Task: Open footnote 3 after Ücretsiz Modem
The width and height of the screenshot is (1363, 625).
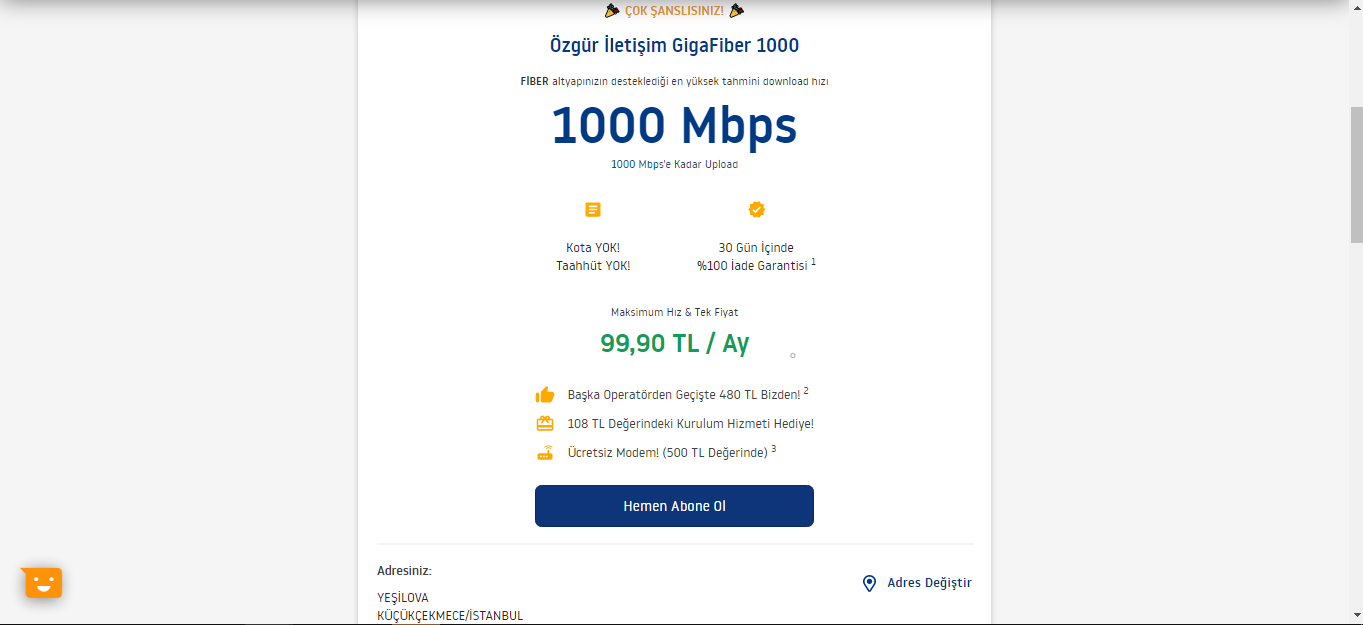Action: 774,448
